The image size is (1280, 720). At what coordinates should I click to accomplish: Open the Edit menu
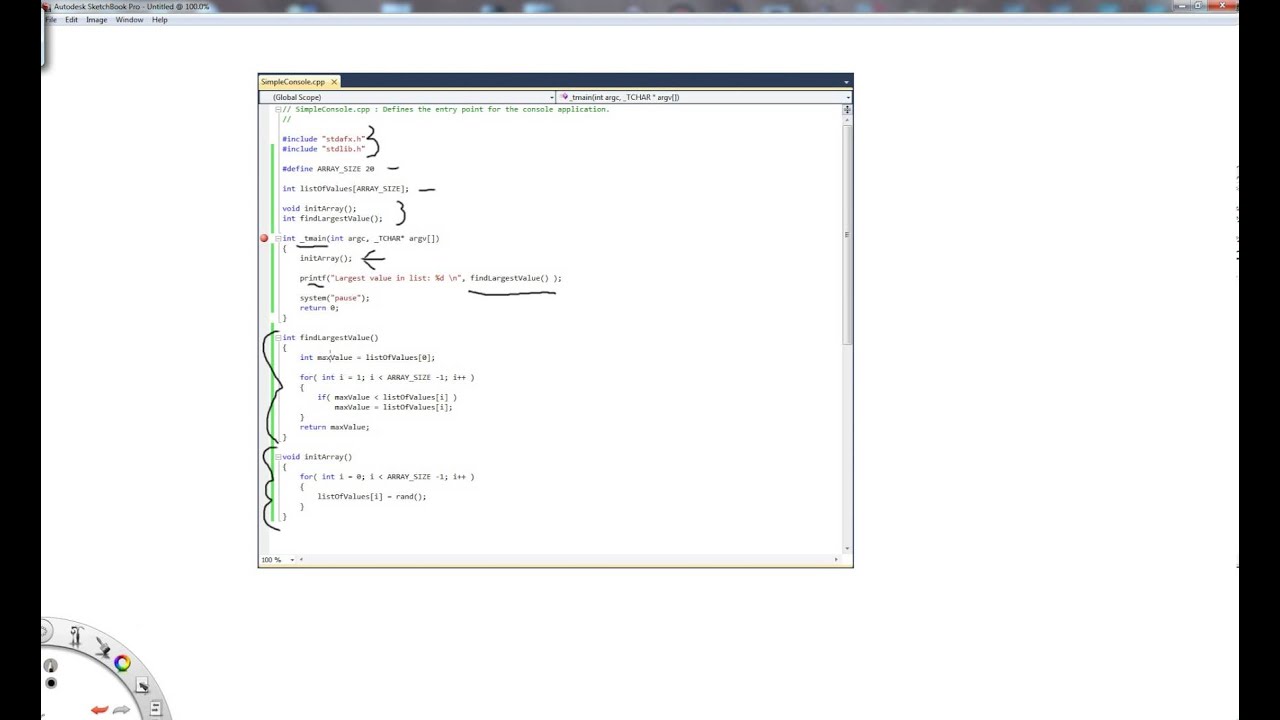click(72, 20)
